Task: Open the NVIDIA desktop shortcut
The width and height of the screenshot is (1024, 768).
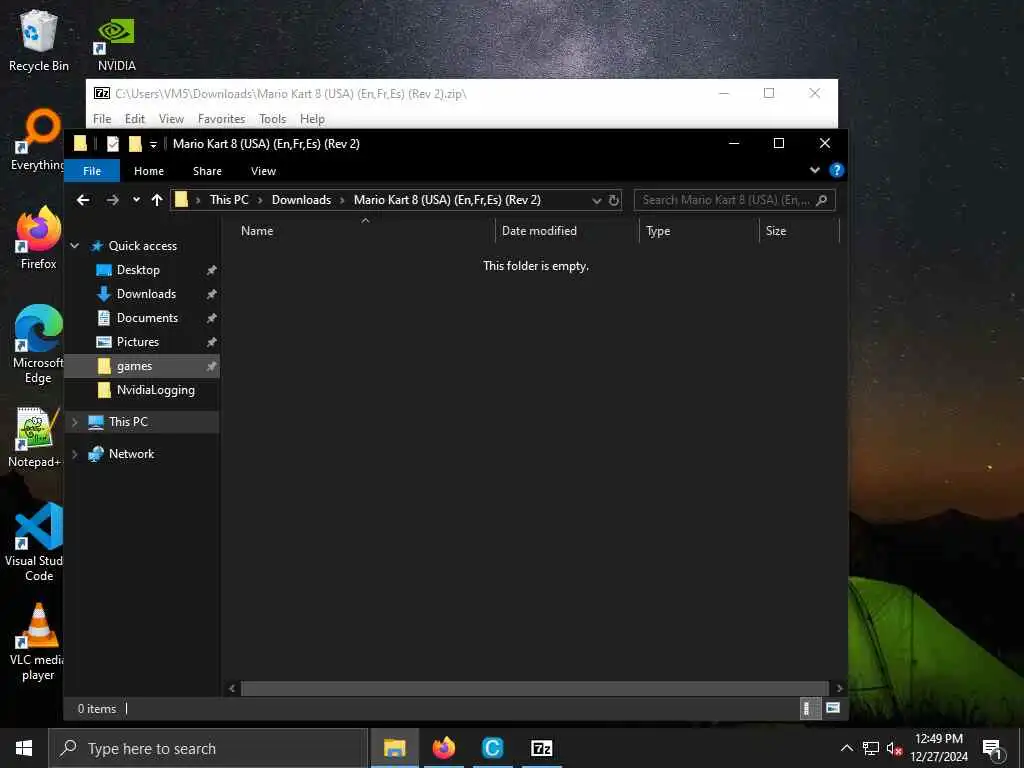Action: click(x=116, y=43)
